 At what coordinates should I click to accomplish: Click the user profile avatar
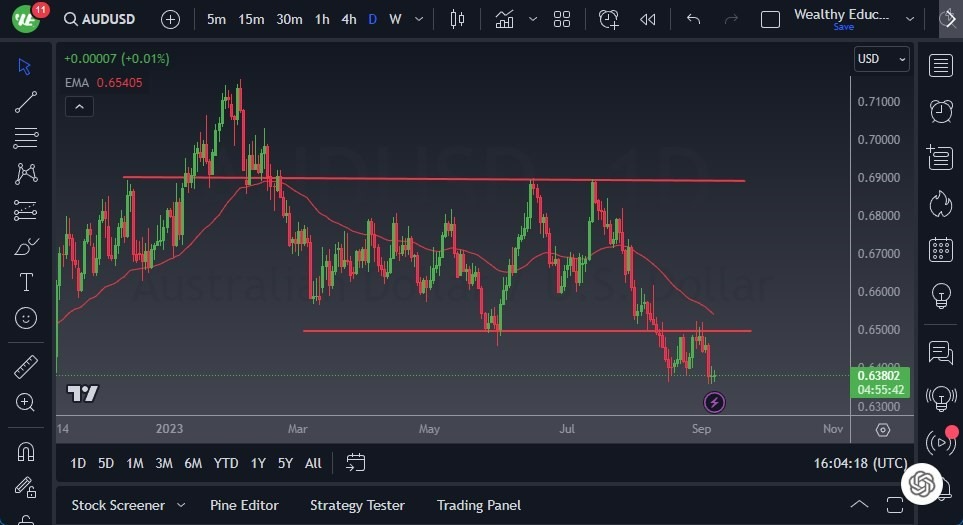pos(26,19)
